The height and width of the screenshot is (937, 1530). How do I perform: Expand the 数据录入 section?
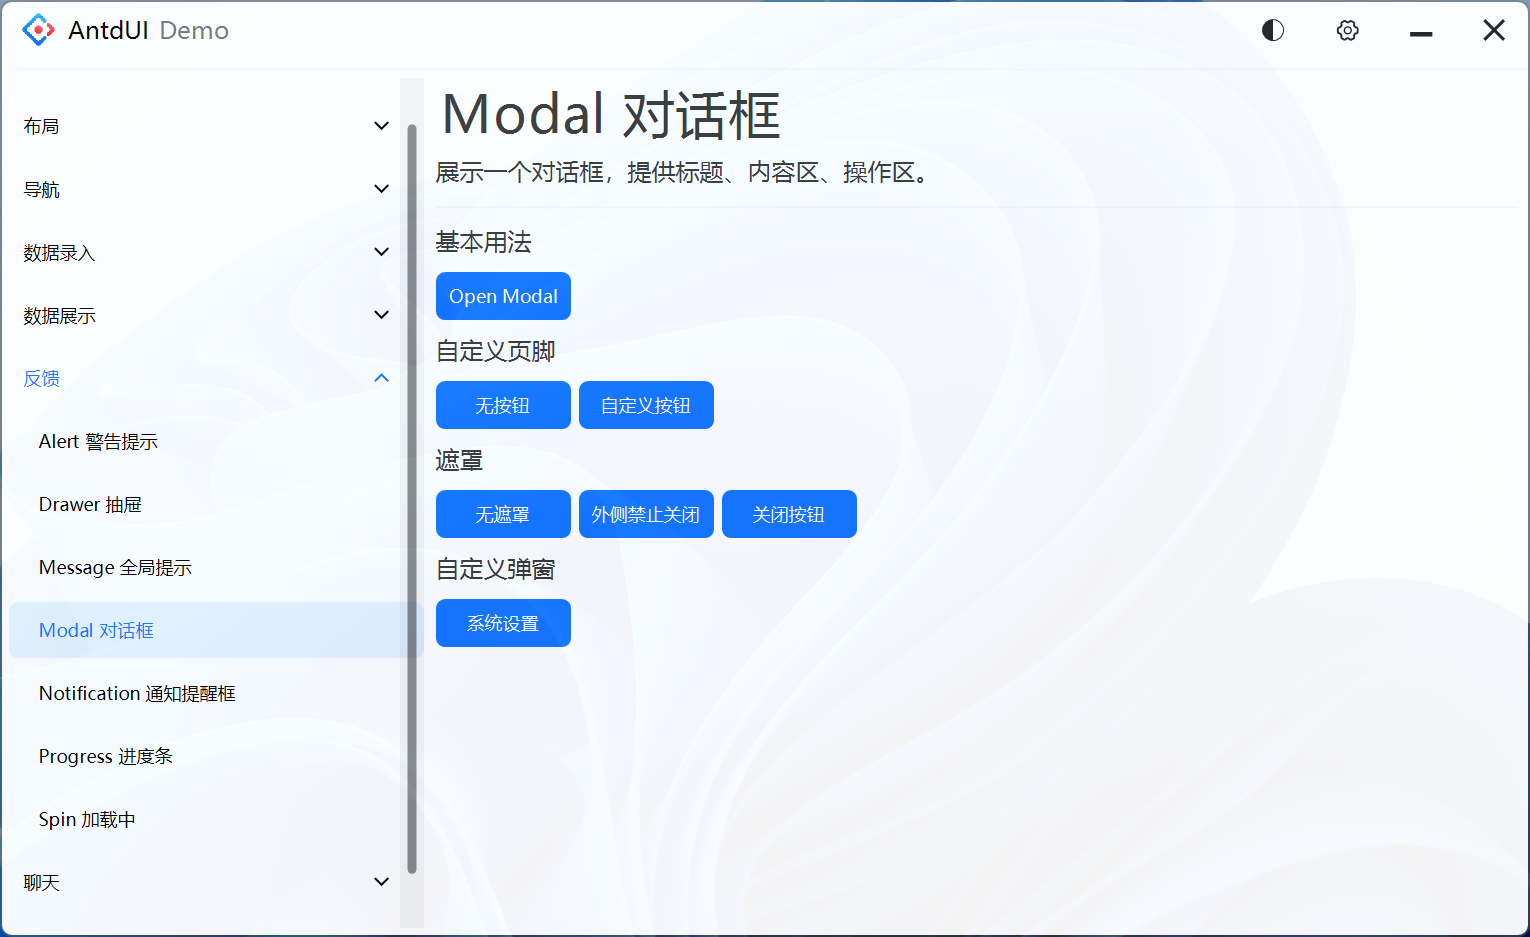[200, 252]
